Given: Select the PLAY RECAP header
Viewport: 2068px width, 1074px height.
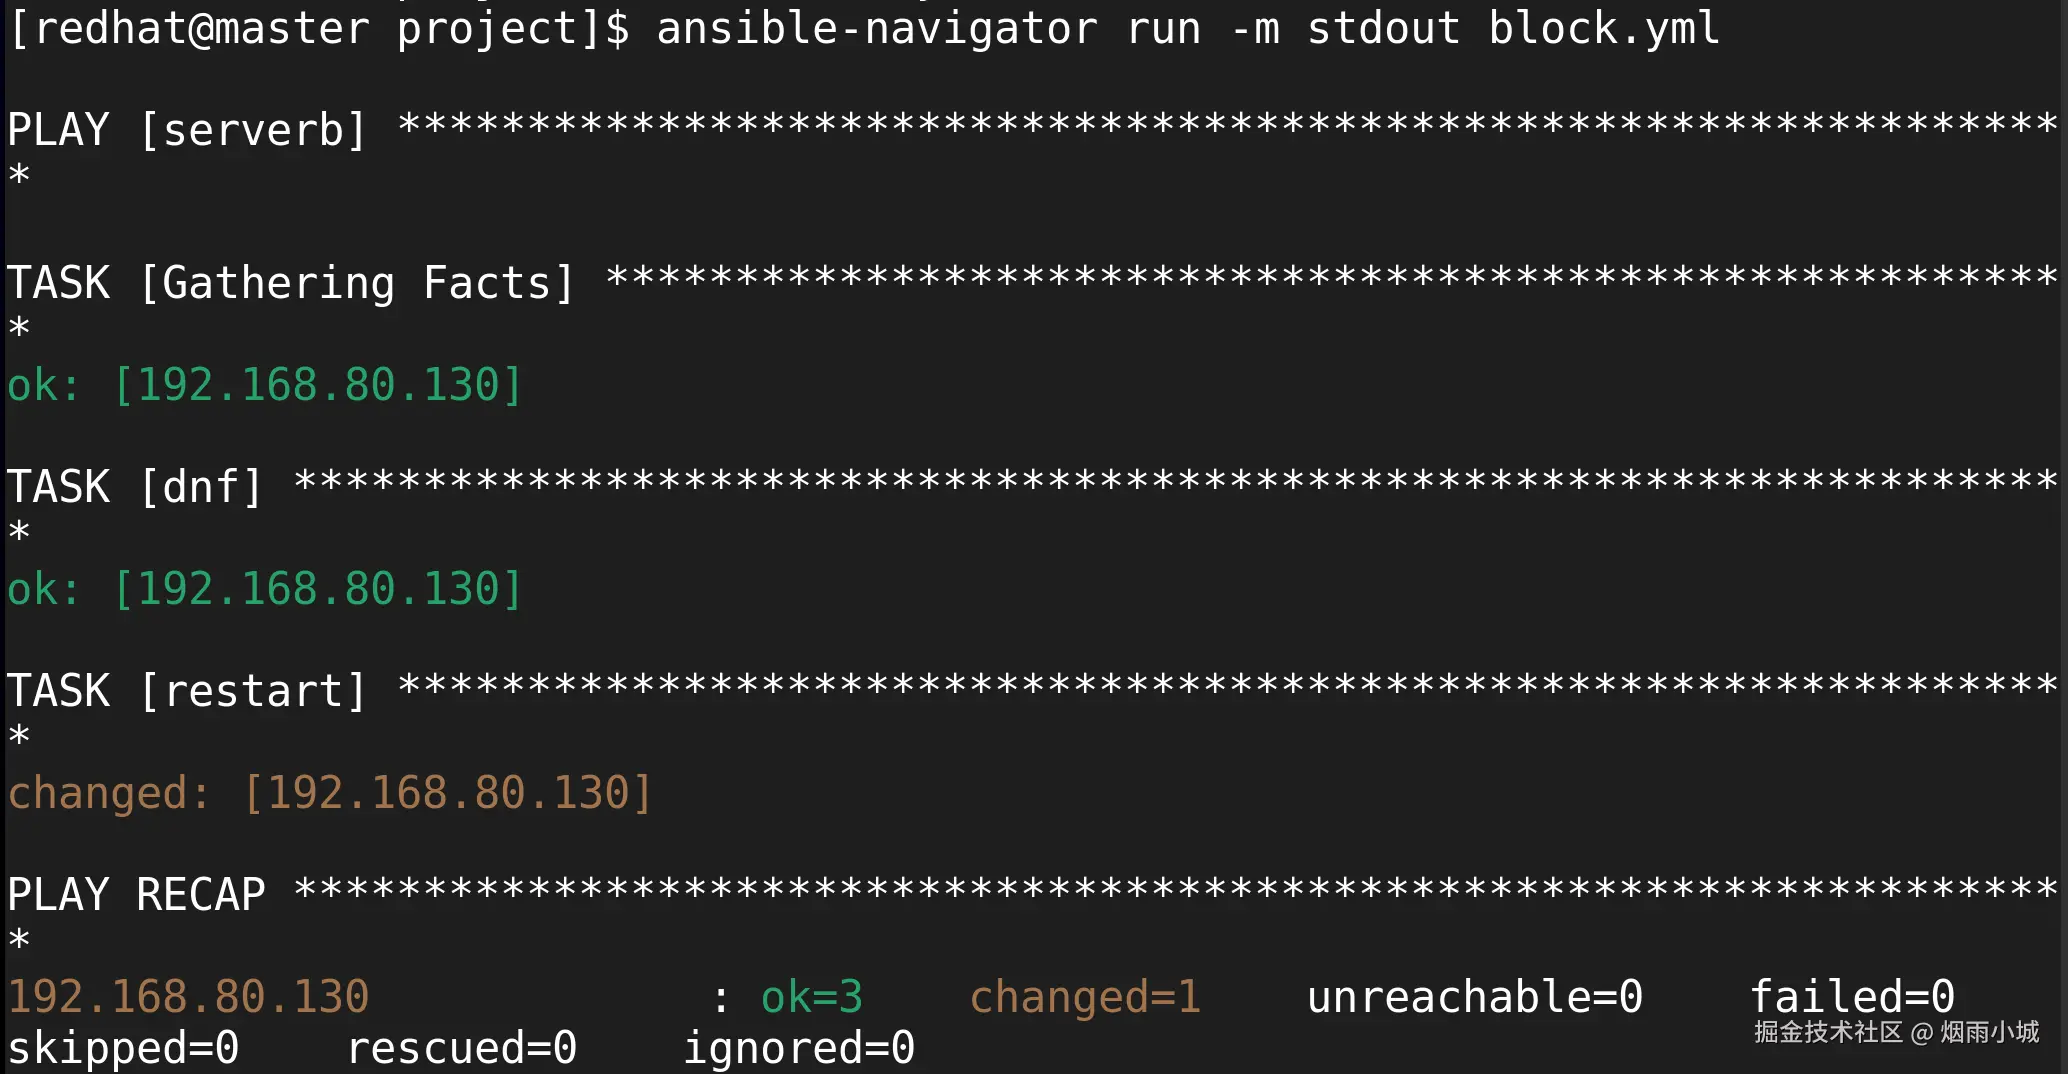Looking at the screenshot, I should tap(137, 895).
